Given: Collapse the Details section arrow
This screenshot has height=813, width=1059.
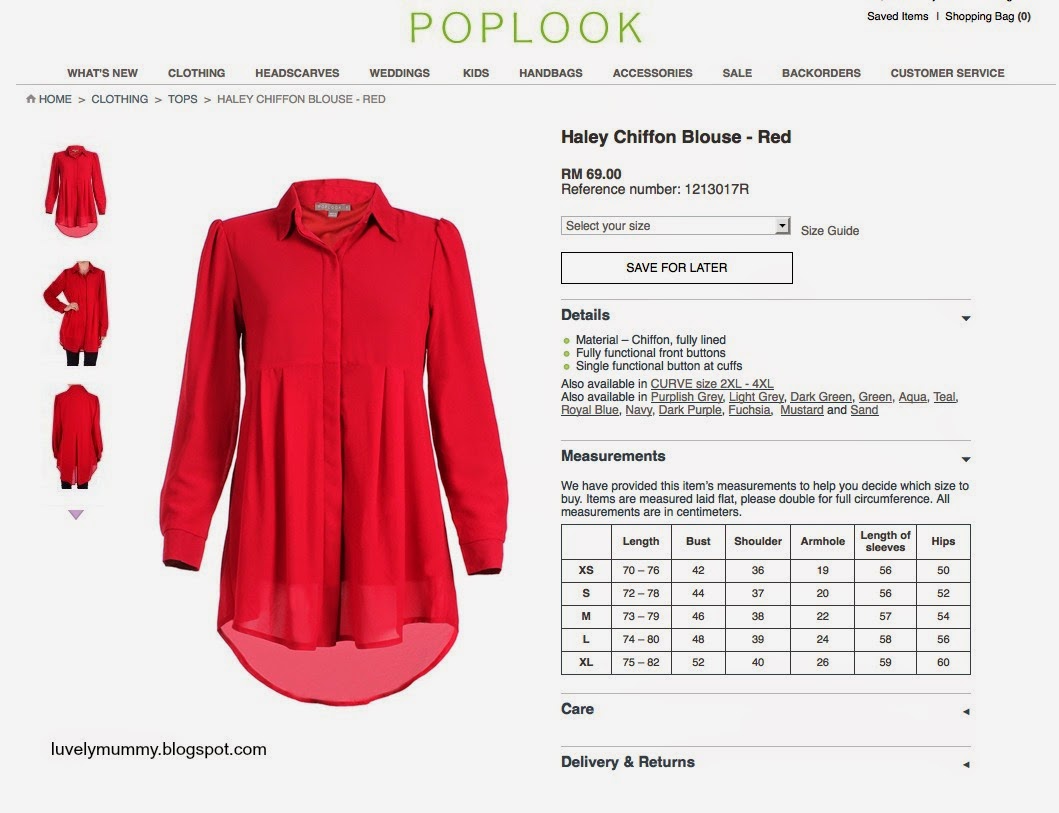Looking at the screenshot, I should (x=966, y=318).
